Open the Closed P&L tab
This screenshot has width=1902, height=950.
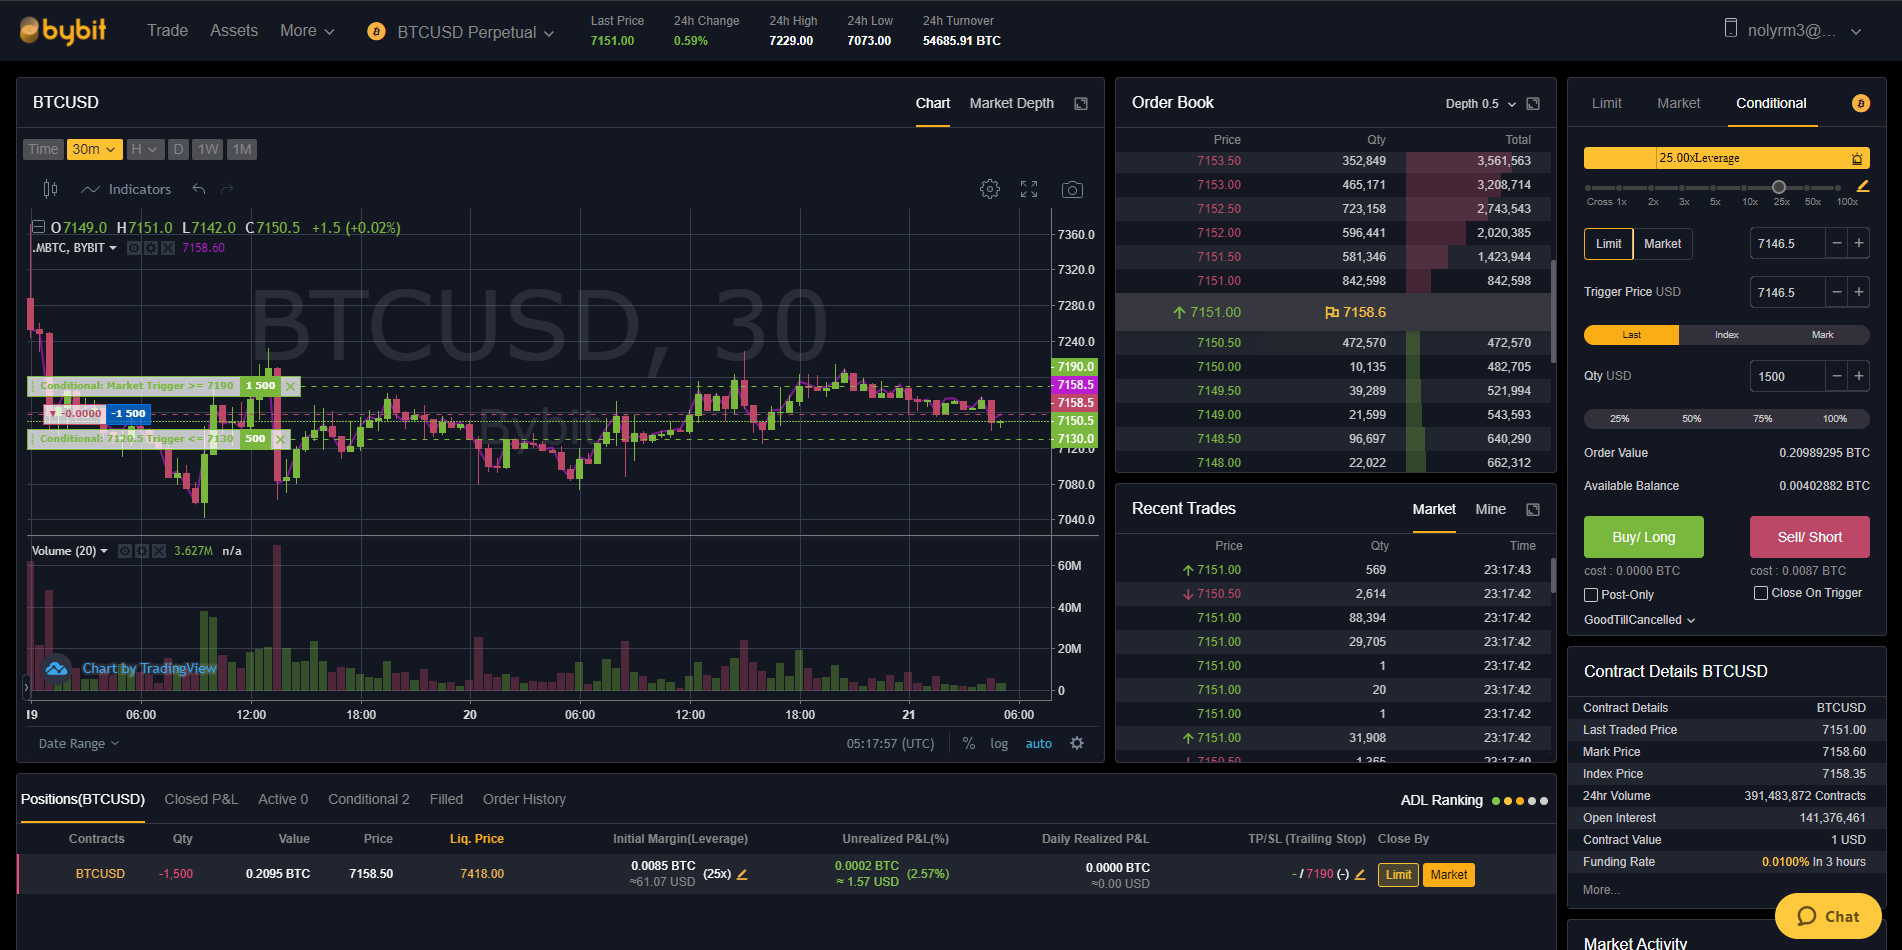point(201,799)
